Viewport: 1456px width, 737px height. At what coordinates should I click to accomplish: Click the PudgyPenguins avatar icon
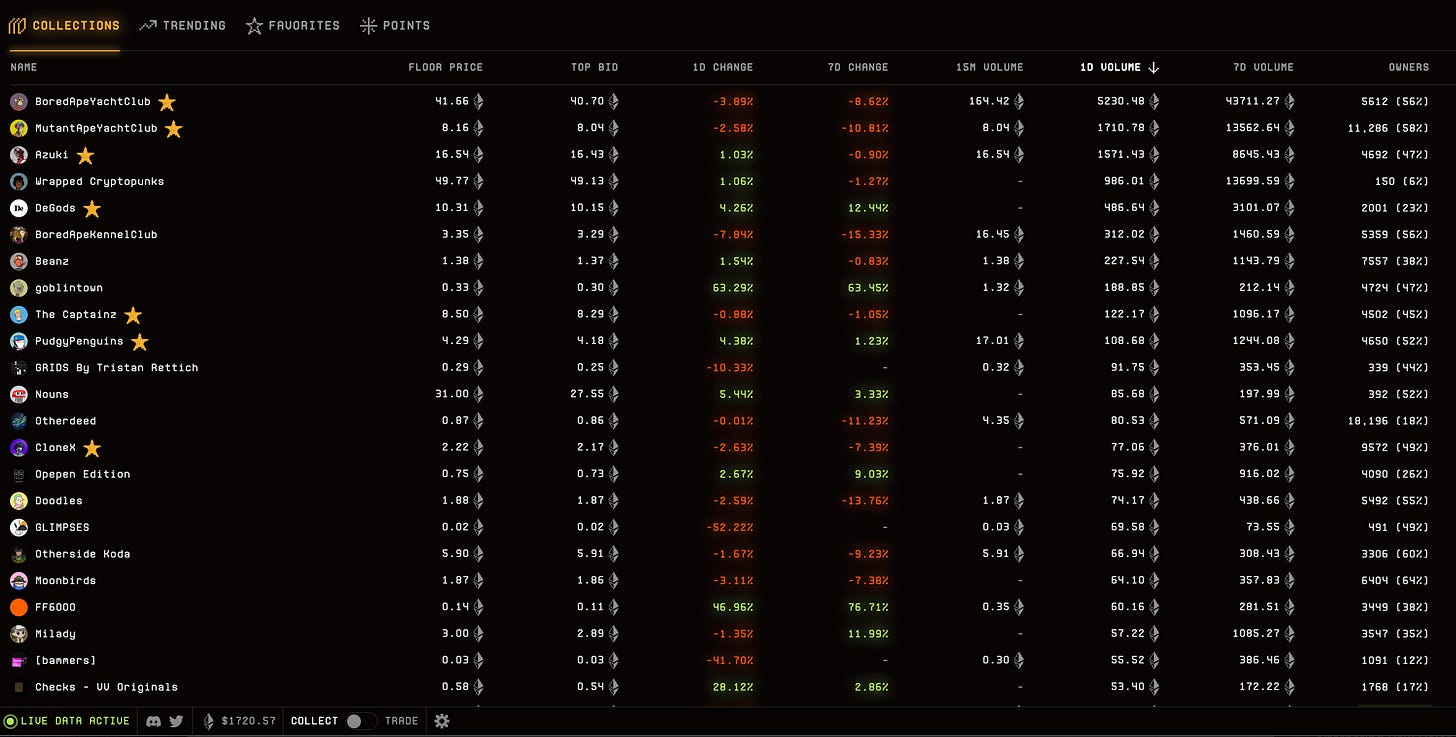[x=19, y=341]
